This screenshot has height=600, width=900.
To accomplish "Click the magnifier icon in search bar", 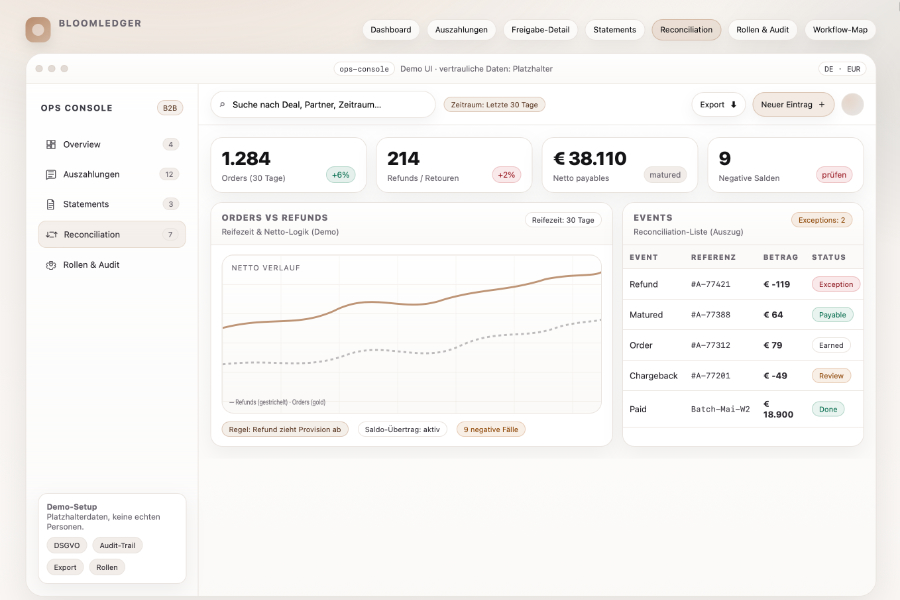I will (222, 104).
